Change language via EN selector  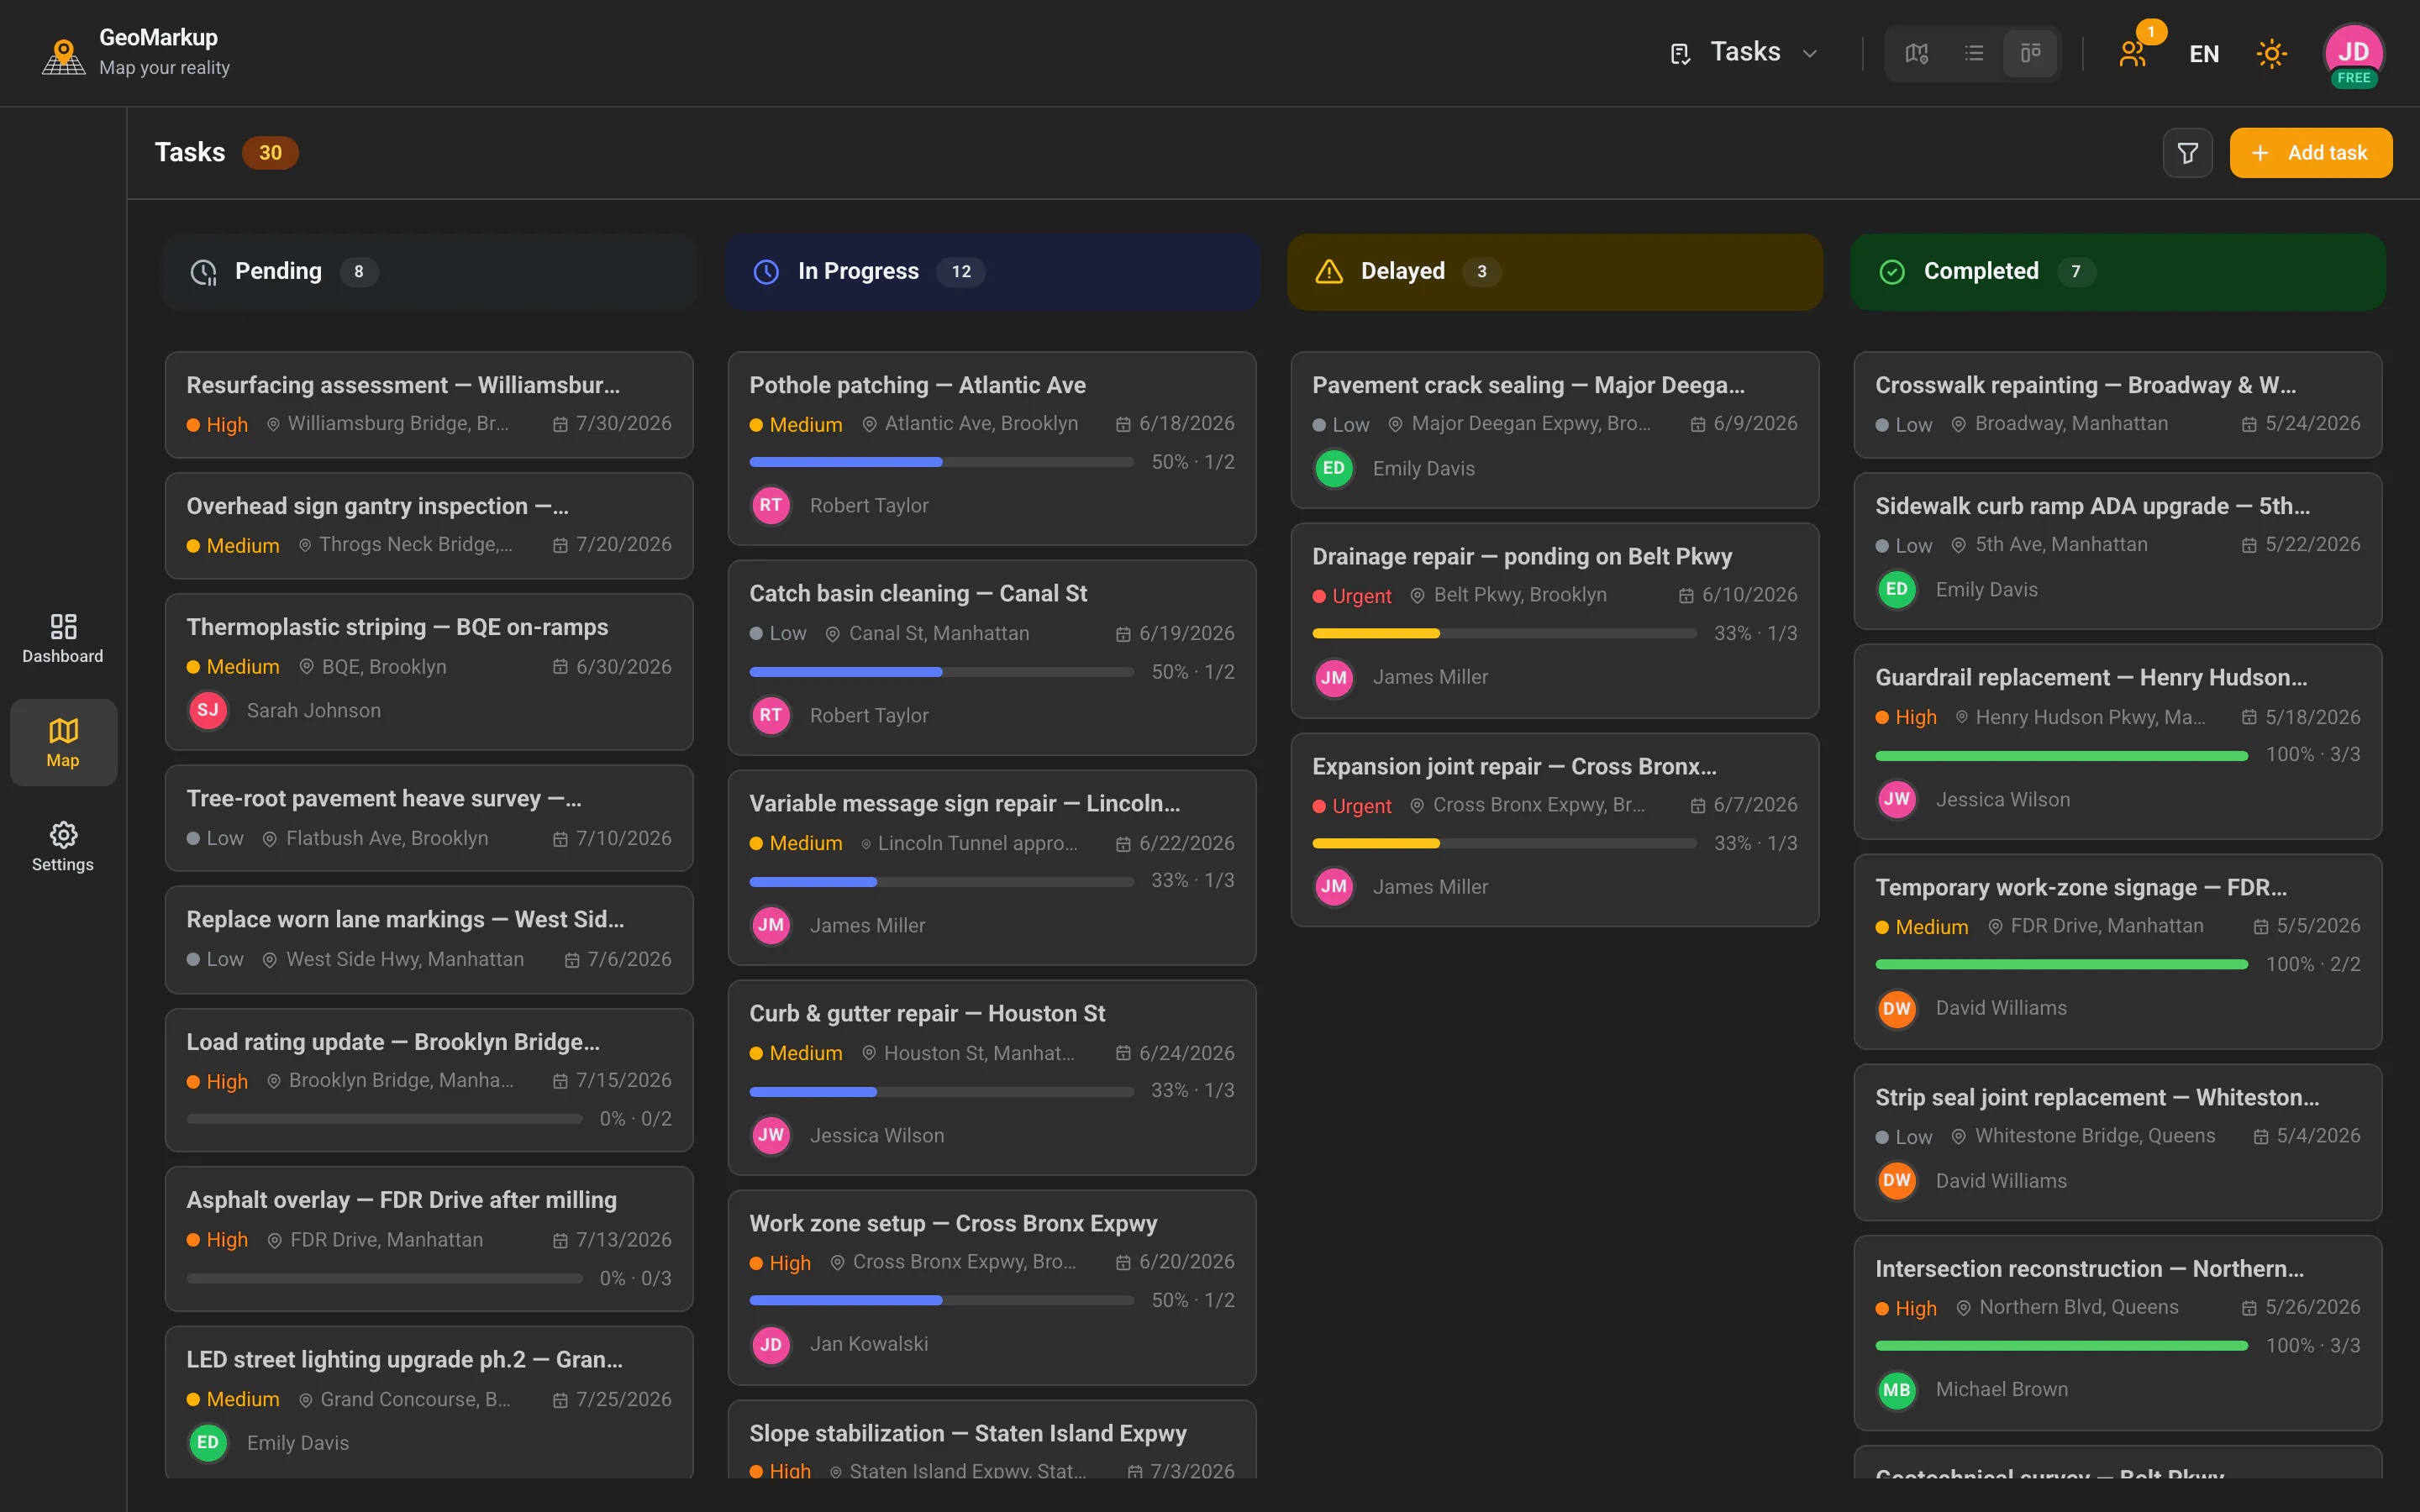click(x=2204, y=53)
